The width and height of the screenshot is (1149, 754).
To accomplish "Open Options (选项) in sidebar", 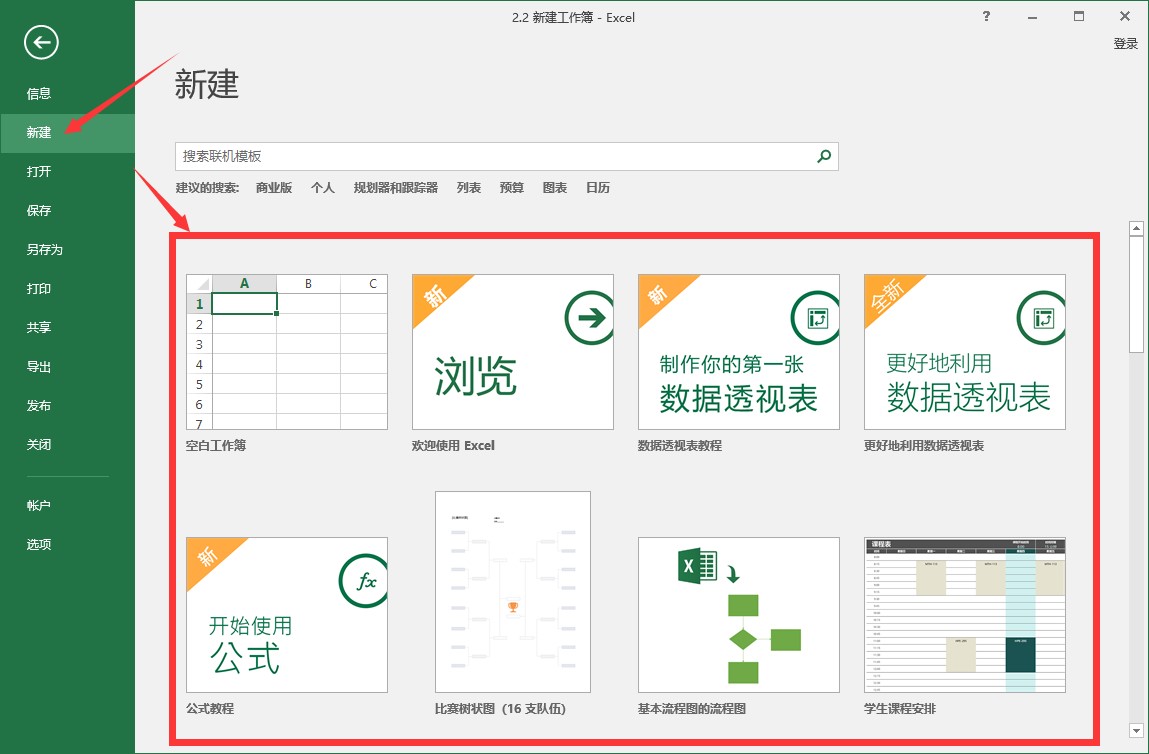I will click(x=39, y=545).
